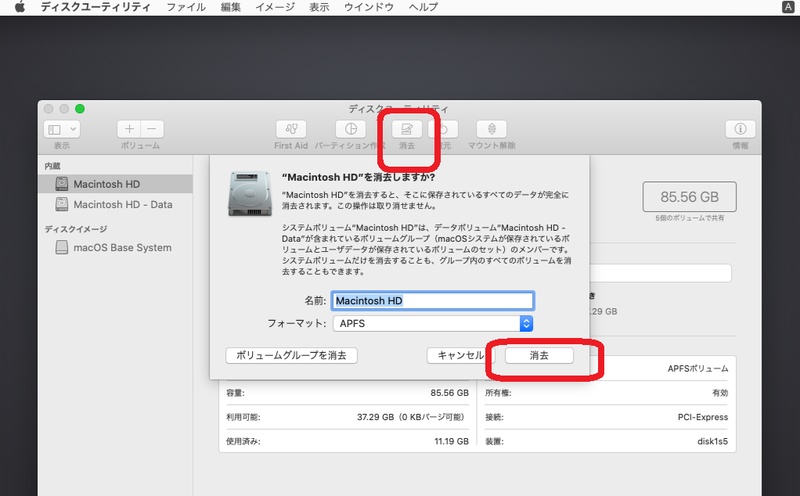
Task: Add a volume with plus button
Action: pos(129,129)
